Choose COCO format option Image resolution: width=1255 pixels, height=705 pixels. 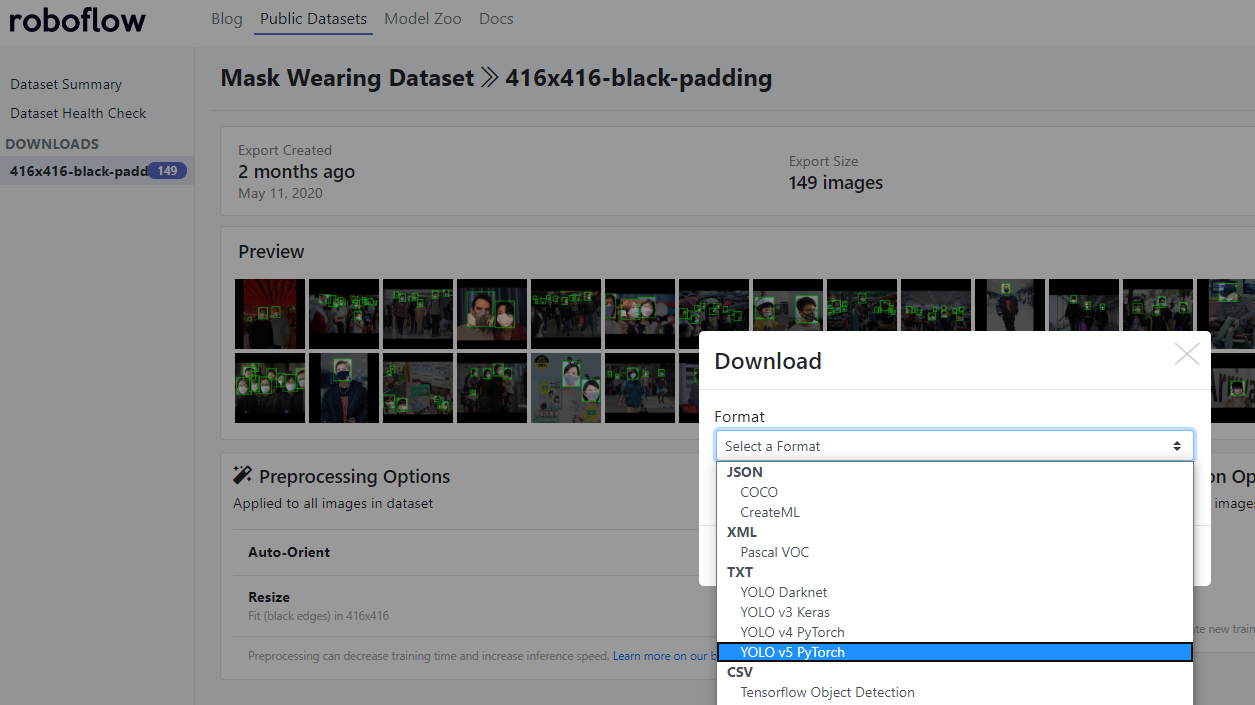click(x=955, y=492)
